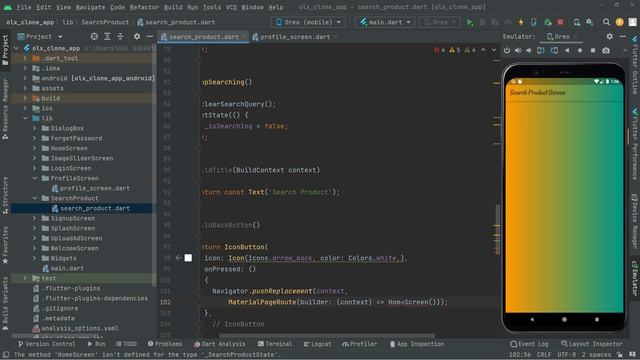The height and width of the screenshot is (360, 640).
Task: Open the Logcat tool window
Action: [317, 344]
